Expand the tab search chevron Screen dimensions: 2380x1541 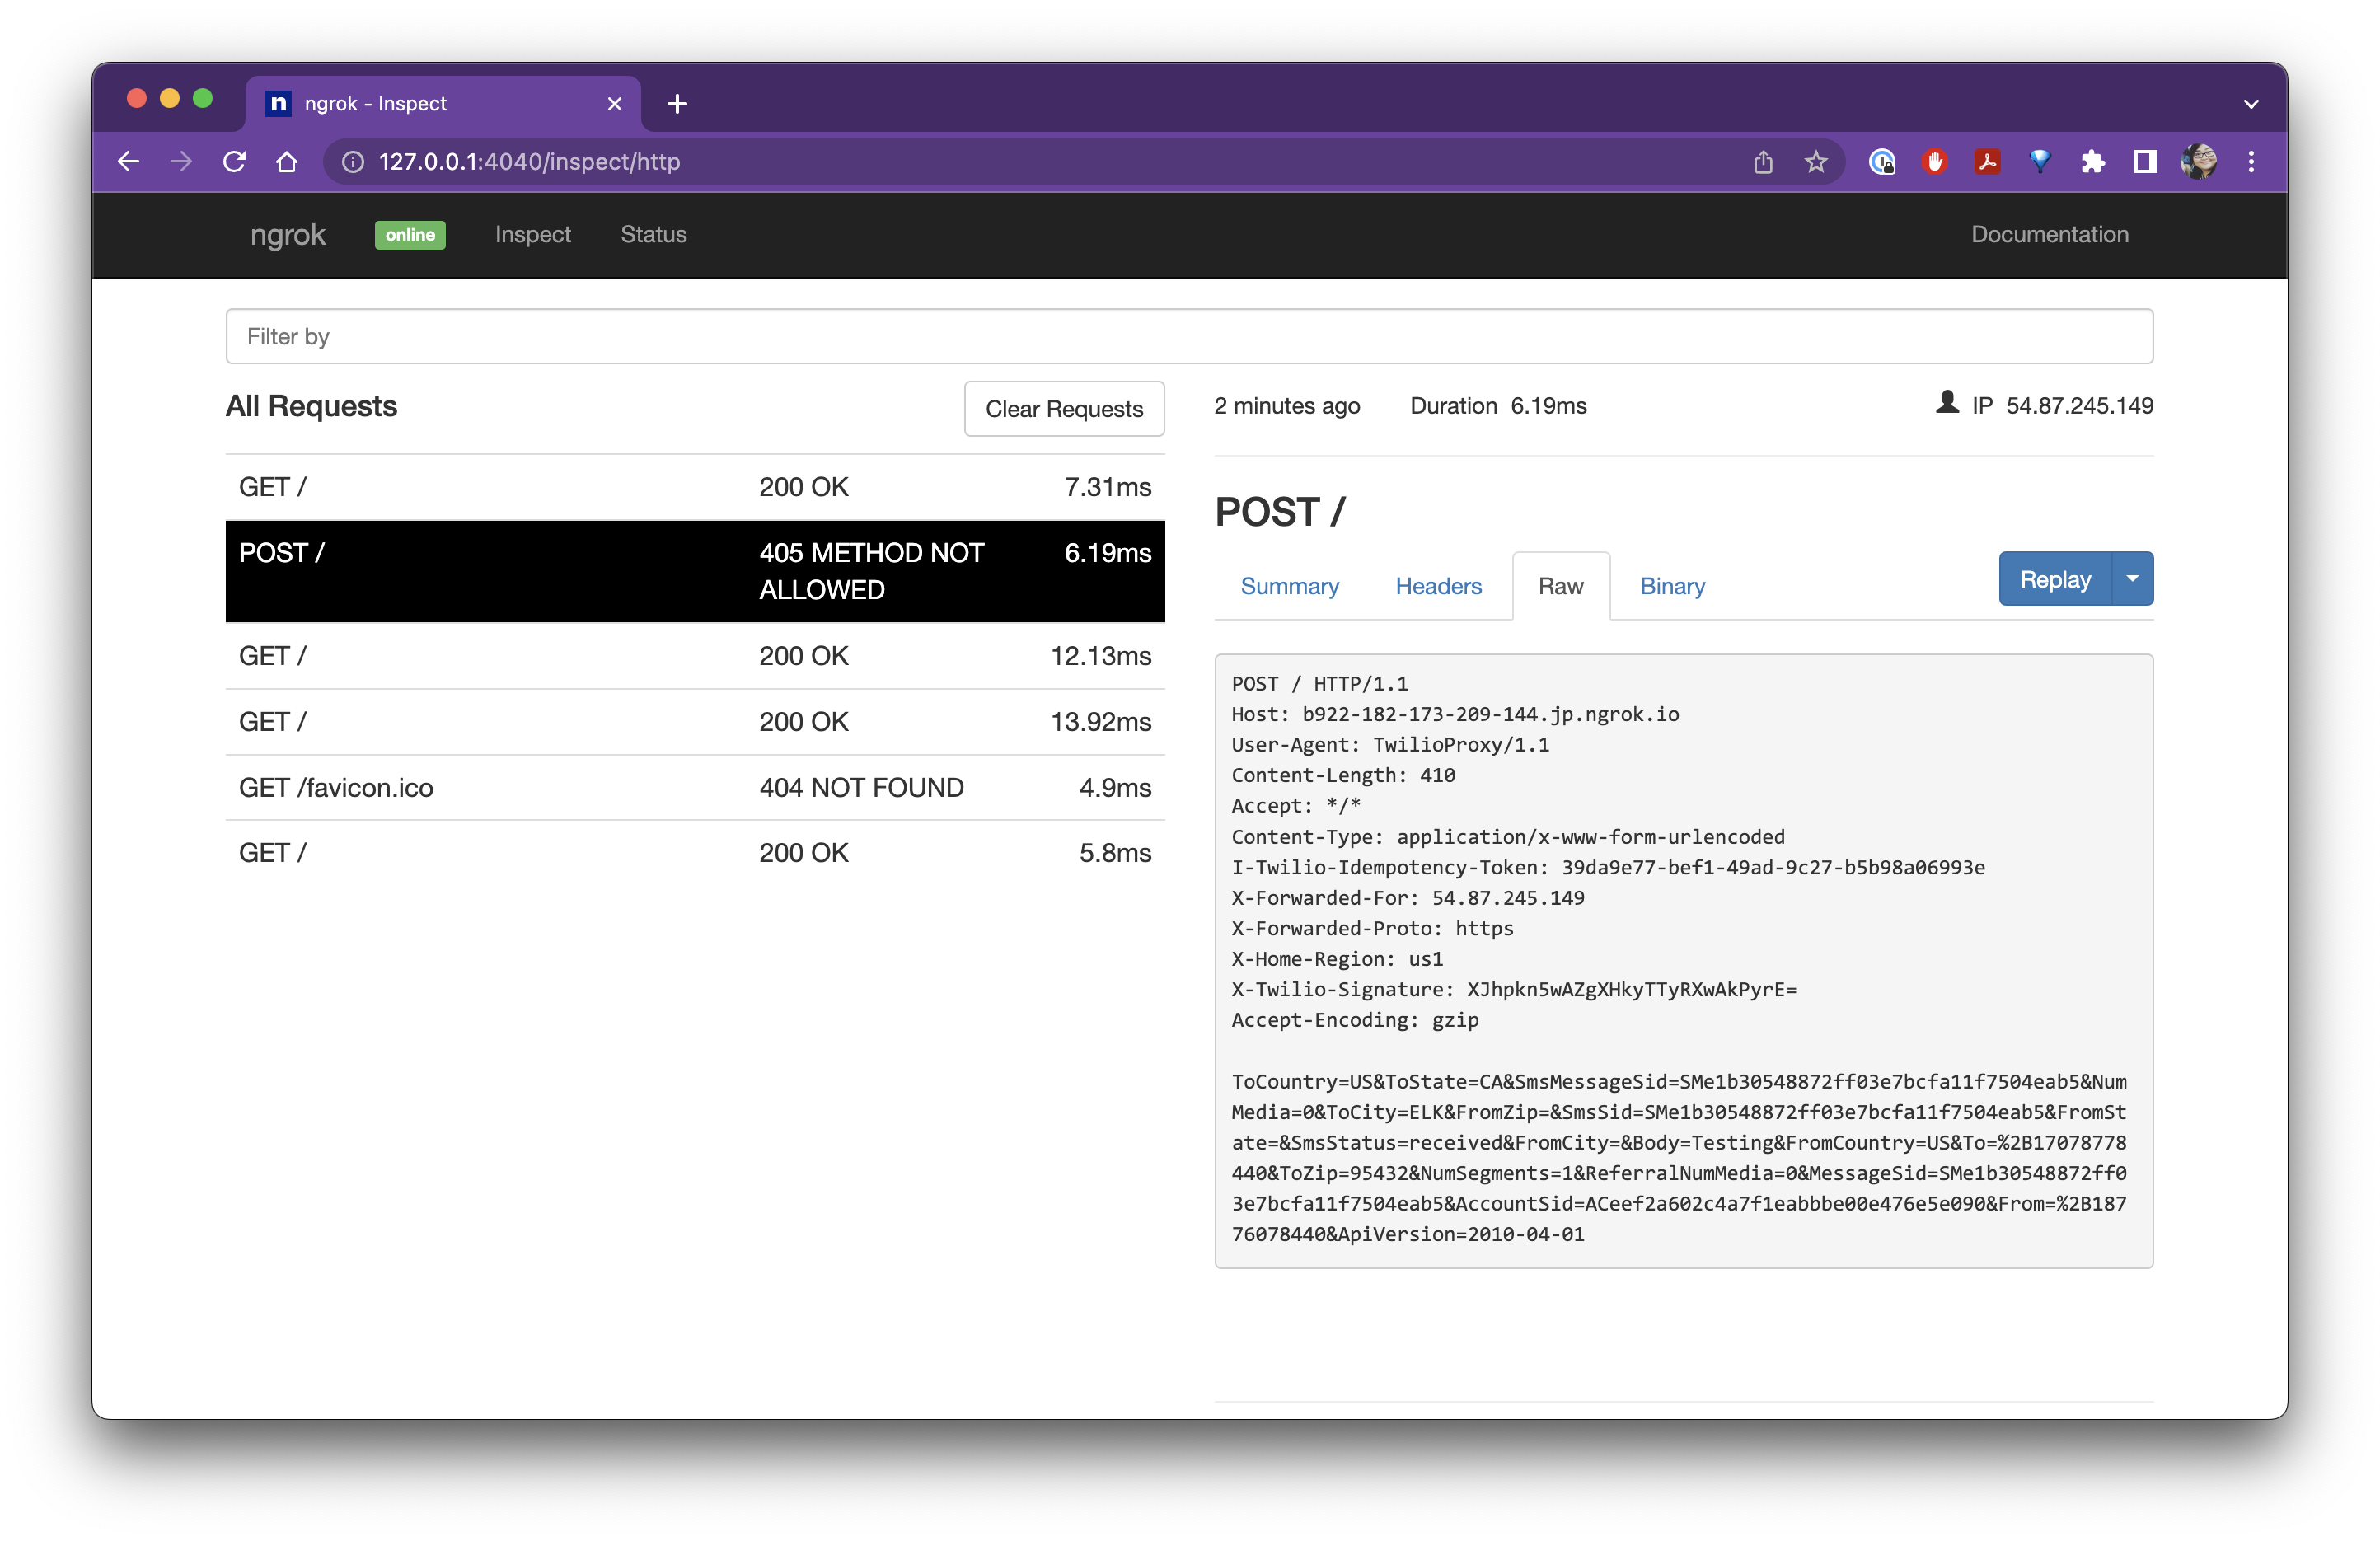coord(2252,103)
